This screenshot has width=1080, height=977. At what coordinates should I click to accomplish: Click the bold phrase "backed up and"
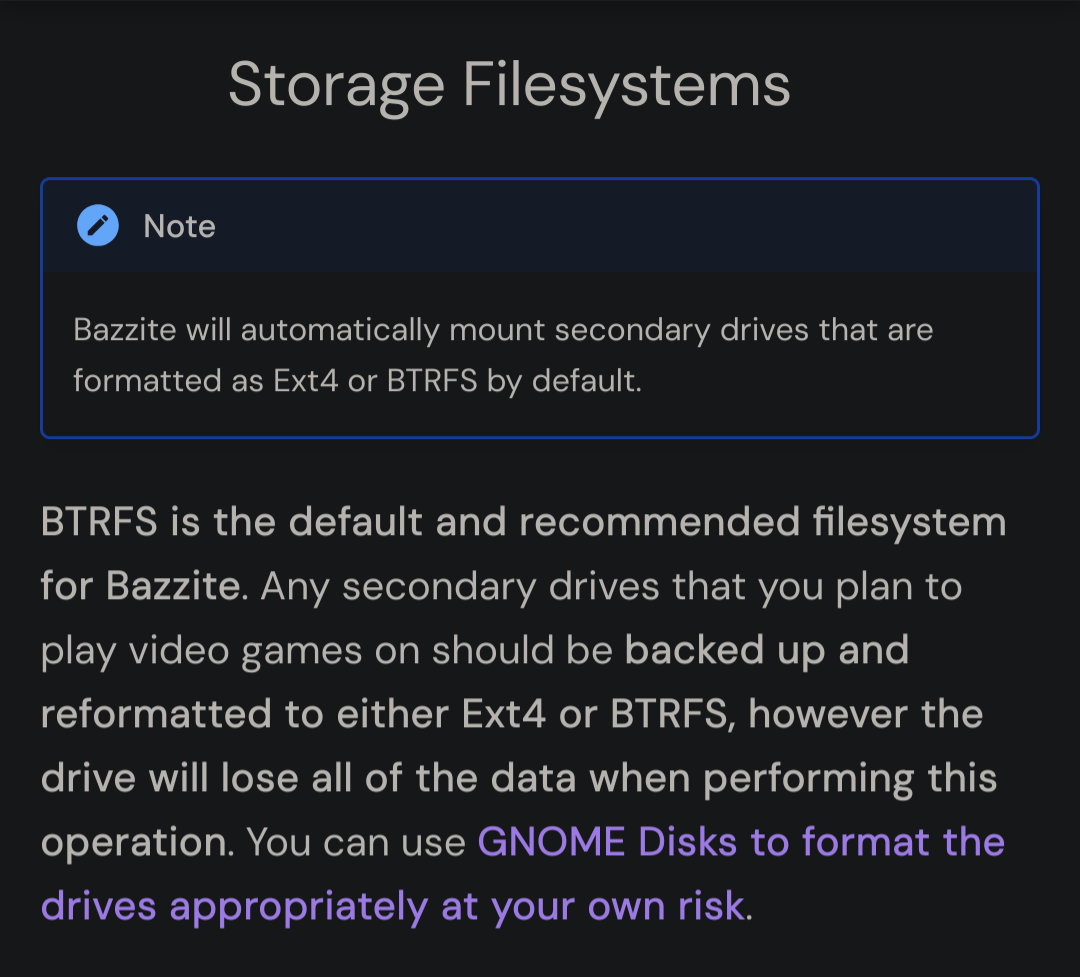[767, 650]
